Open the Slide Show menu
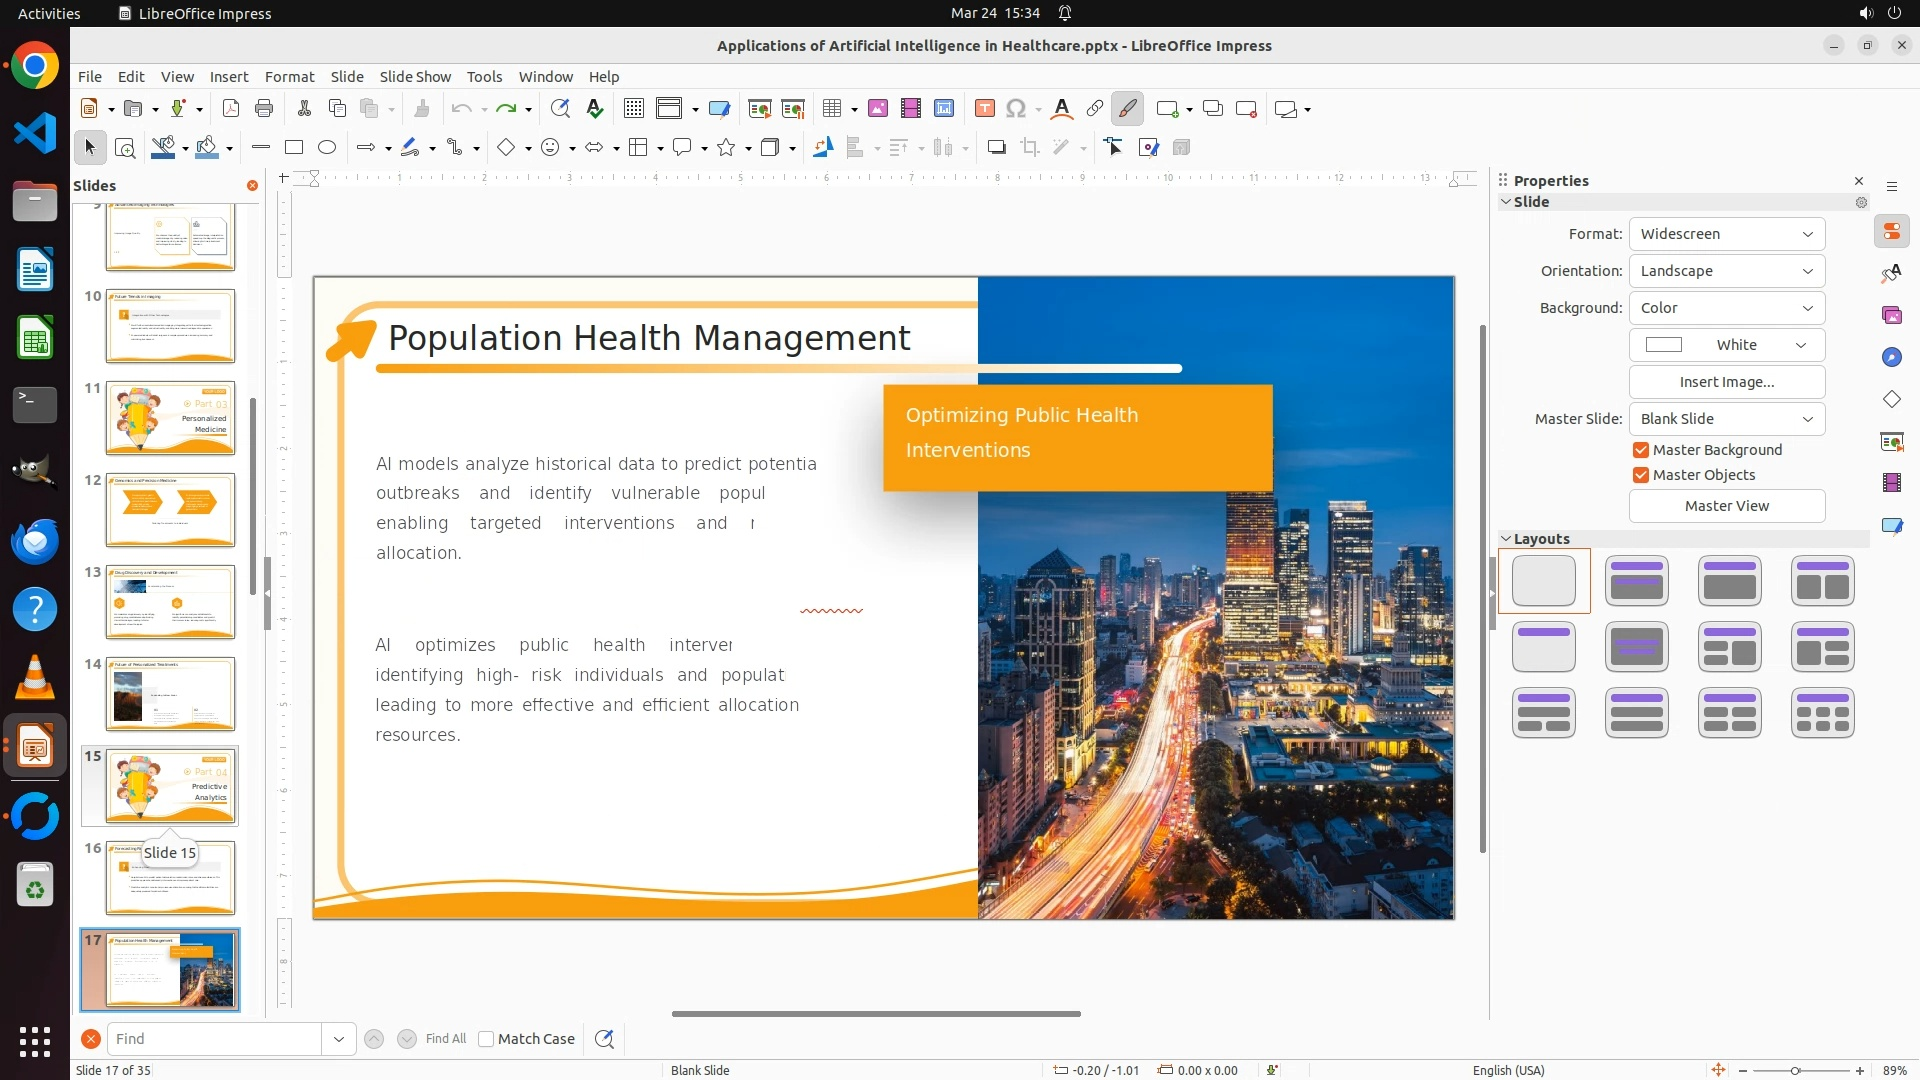 [x=415, y=76]
